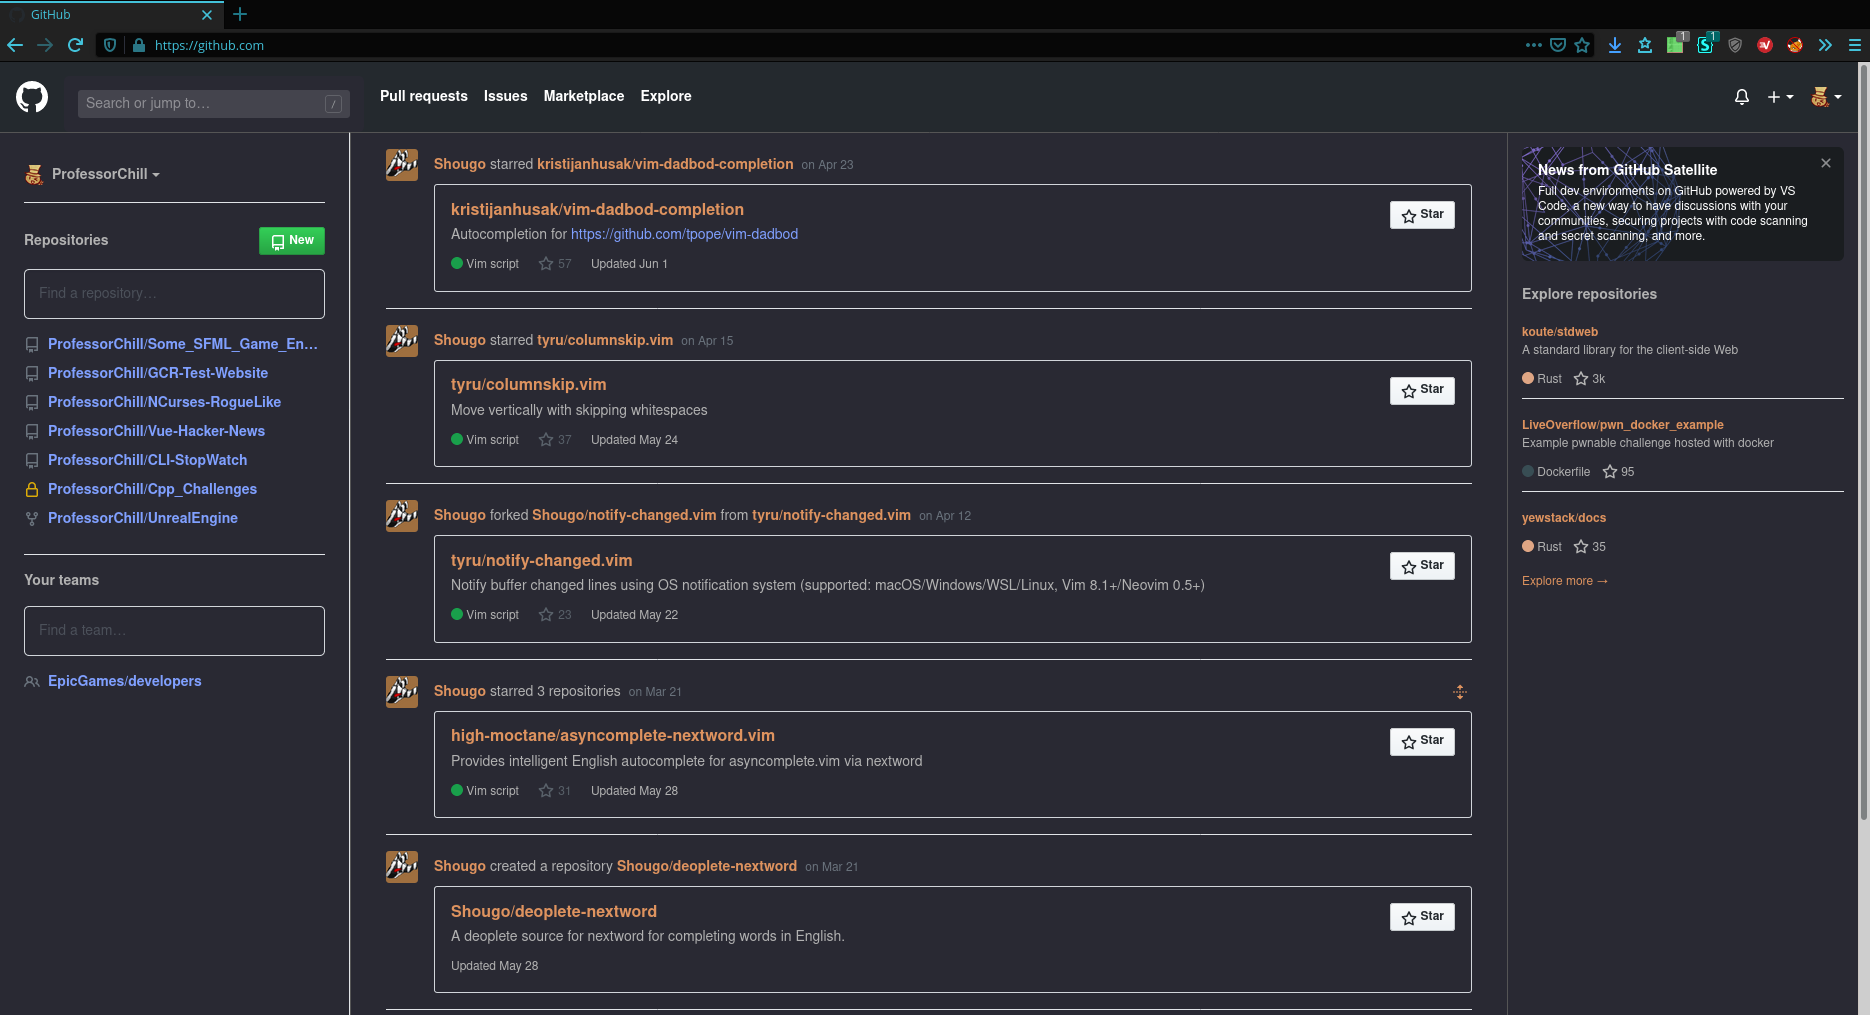Click the GitHub Octocat logo

(x=32, y=97)
